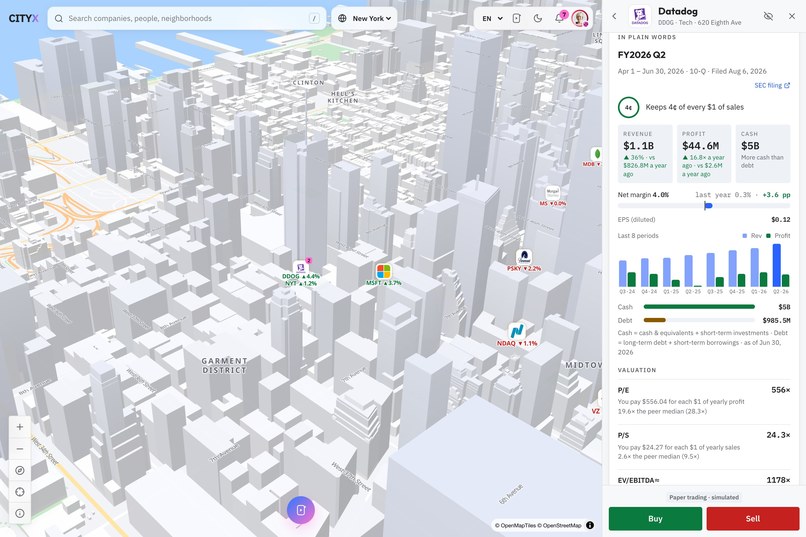
Task: Click the Paper trading simulated label
Action: [704, 497]
